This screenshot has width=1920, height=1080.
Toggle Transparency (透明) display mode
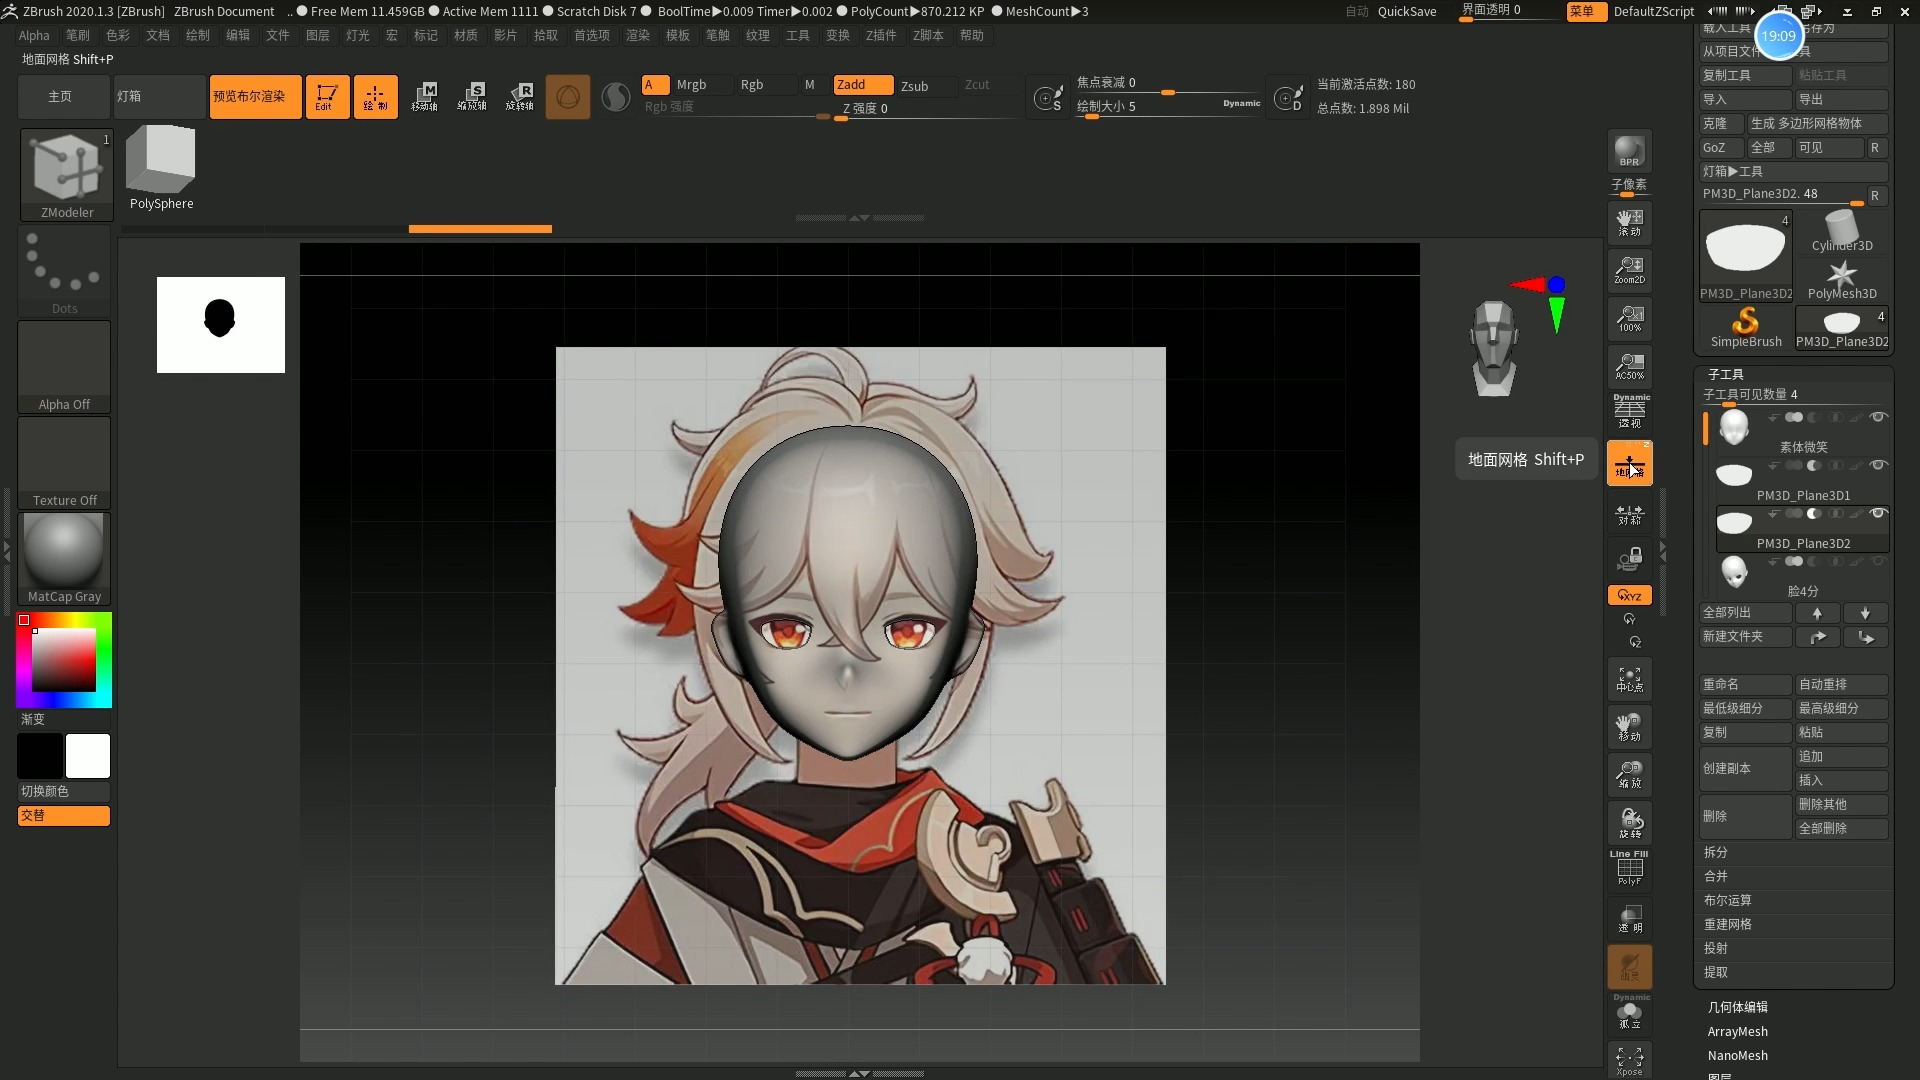click(x=1629, y=918)
